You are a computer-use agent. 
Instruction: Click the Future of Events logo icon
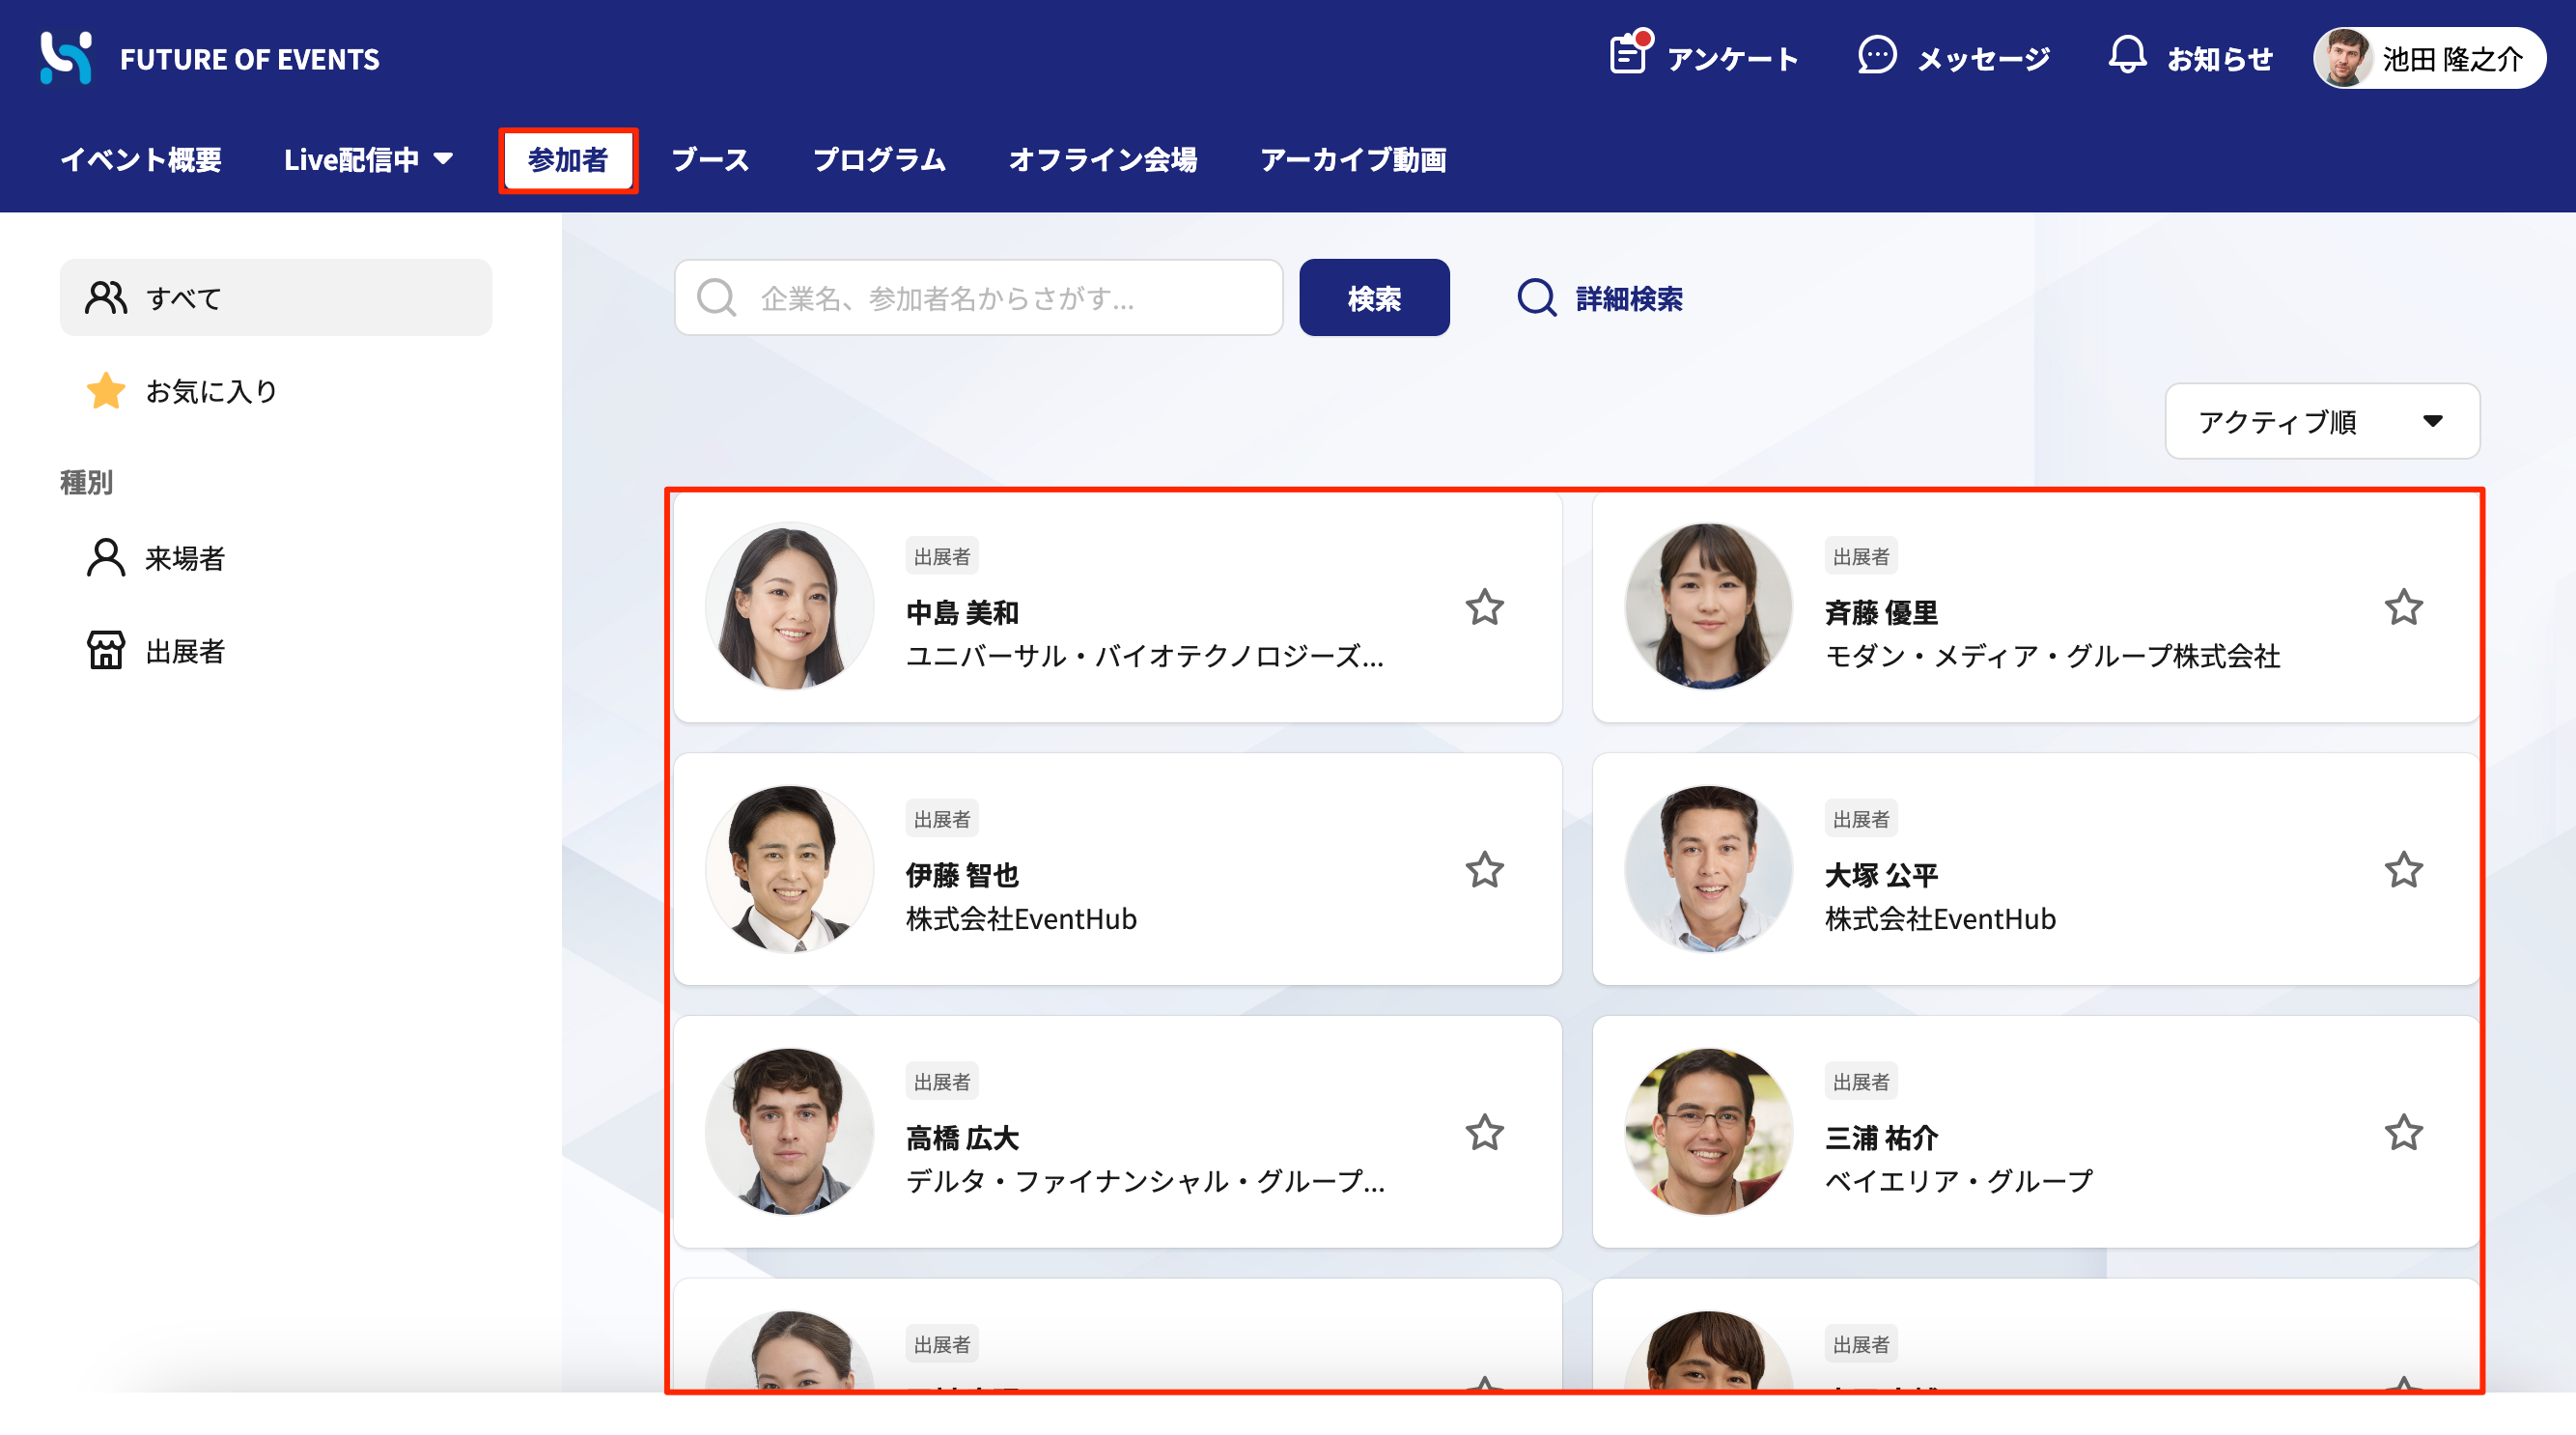66,58
